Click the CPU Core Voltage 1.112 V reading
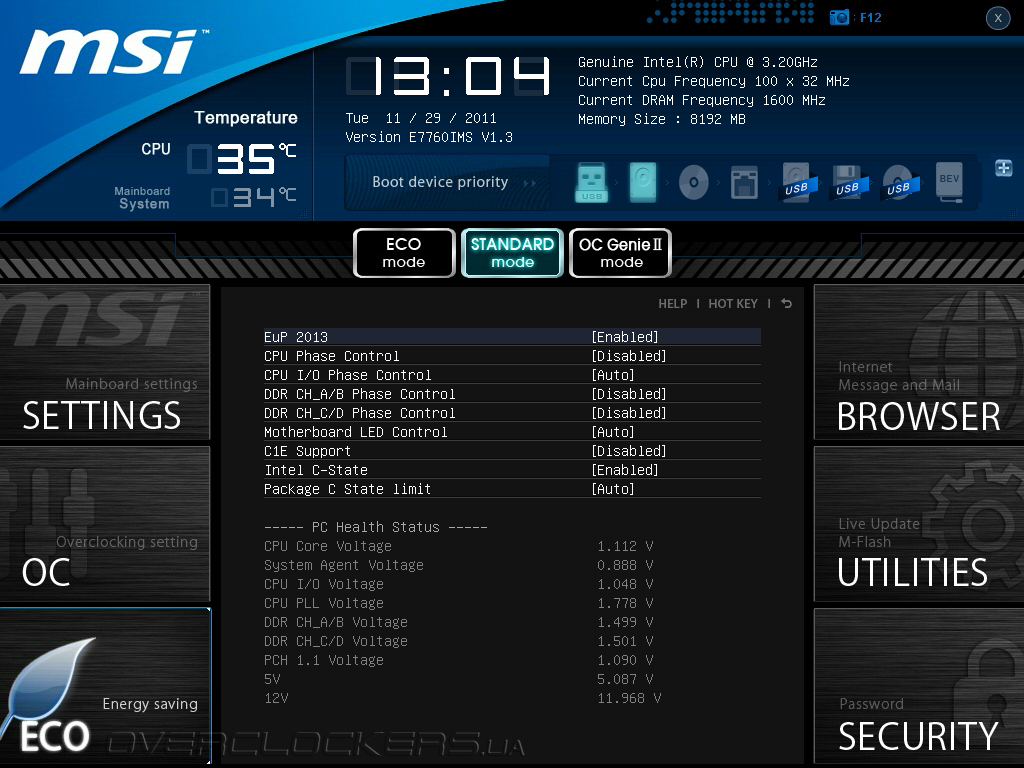Viewport: 1024px width, 768px height. click(x=625, y=546)
